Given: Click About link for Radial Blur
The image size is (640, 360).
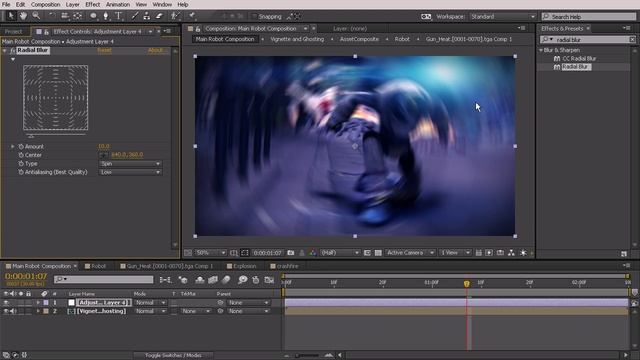Looking at the screenshot, I should tap(156, 50).
